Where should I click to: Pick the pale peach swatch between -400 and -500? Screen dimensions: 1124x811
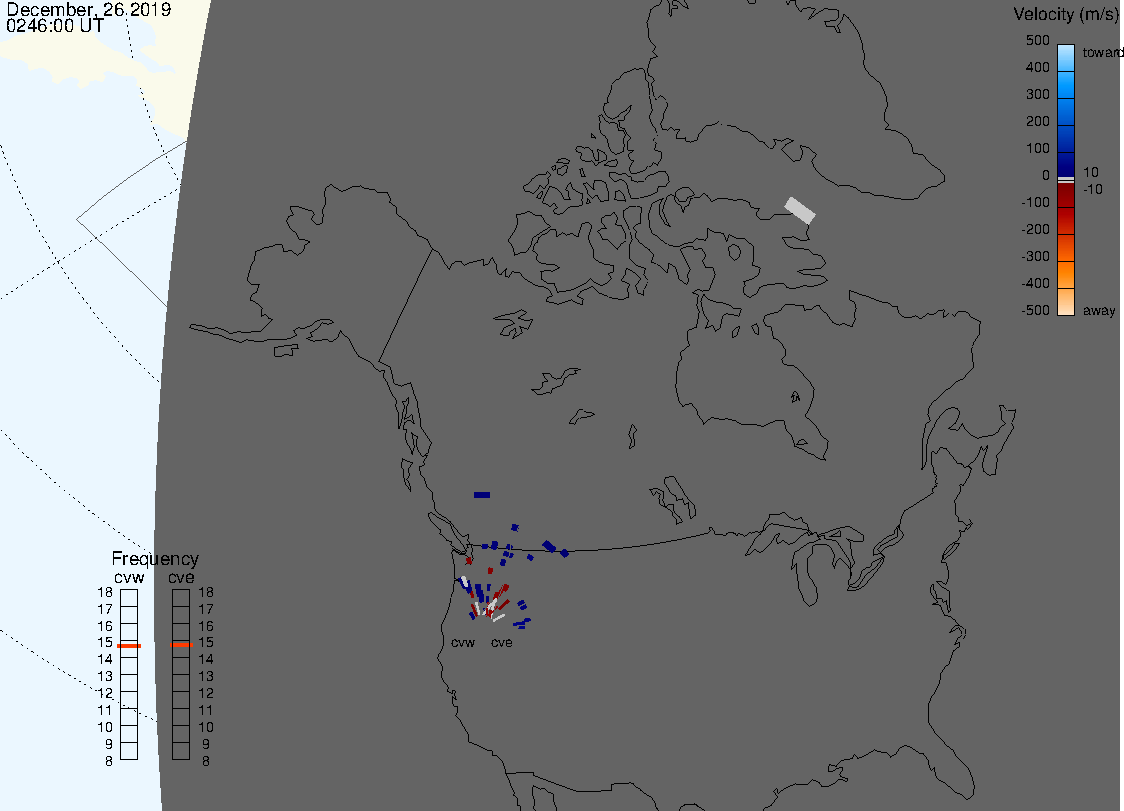(x=1066, y=302)
